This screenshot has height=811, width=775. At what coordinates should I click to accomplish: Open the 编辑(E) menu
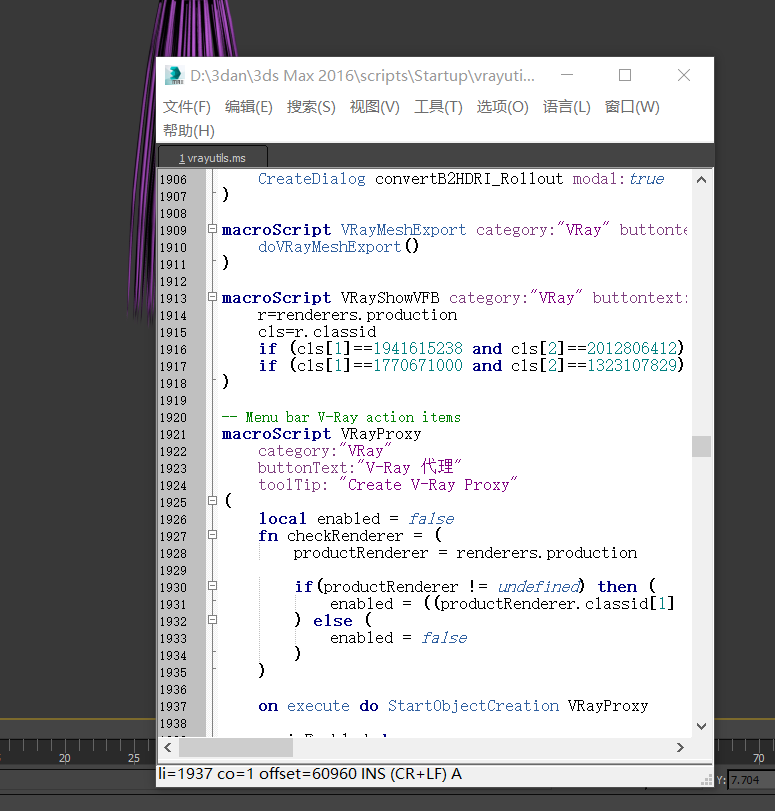point(249,107)
